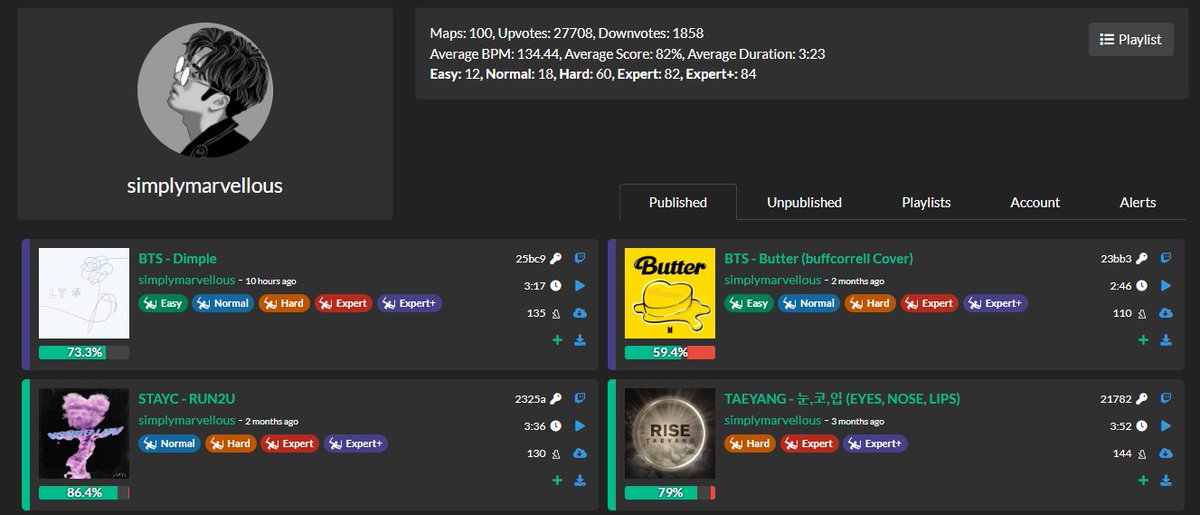Click metronome icon beside 144 BPM
The width and height of the screenshot is (1200, 515).
(1141, 453)
